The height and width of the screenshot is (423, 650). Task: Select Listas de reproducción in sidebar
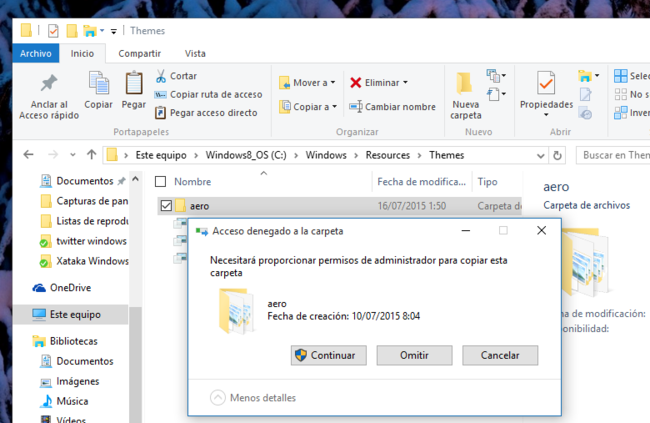(85, 221)
